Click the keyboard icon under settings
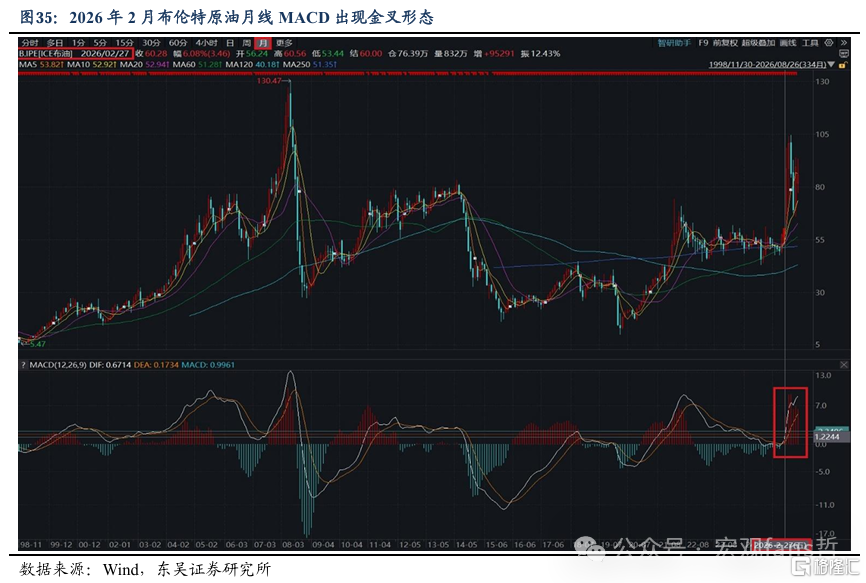Screen dimensions: 866x583 pos(844,54)
